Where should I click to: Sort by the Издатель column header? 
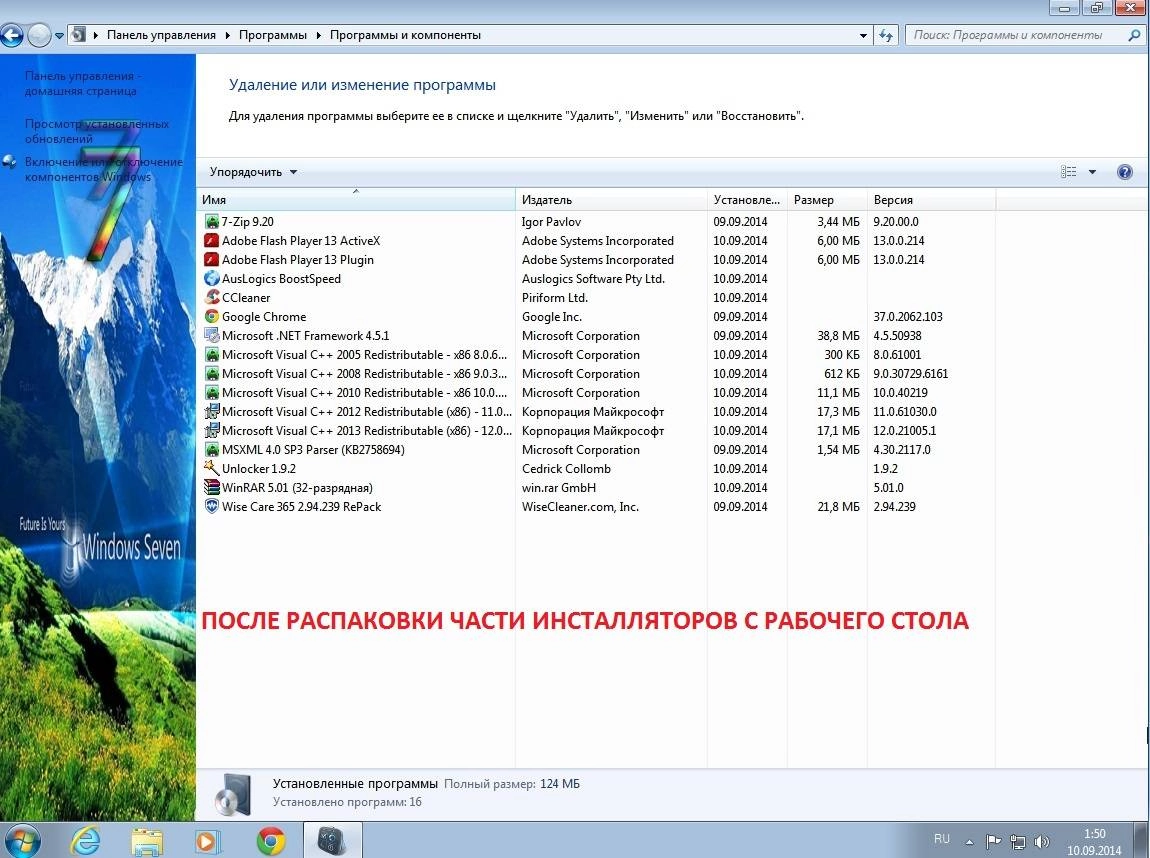(x=612, y=199)
